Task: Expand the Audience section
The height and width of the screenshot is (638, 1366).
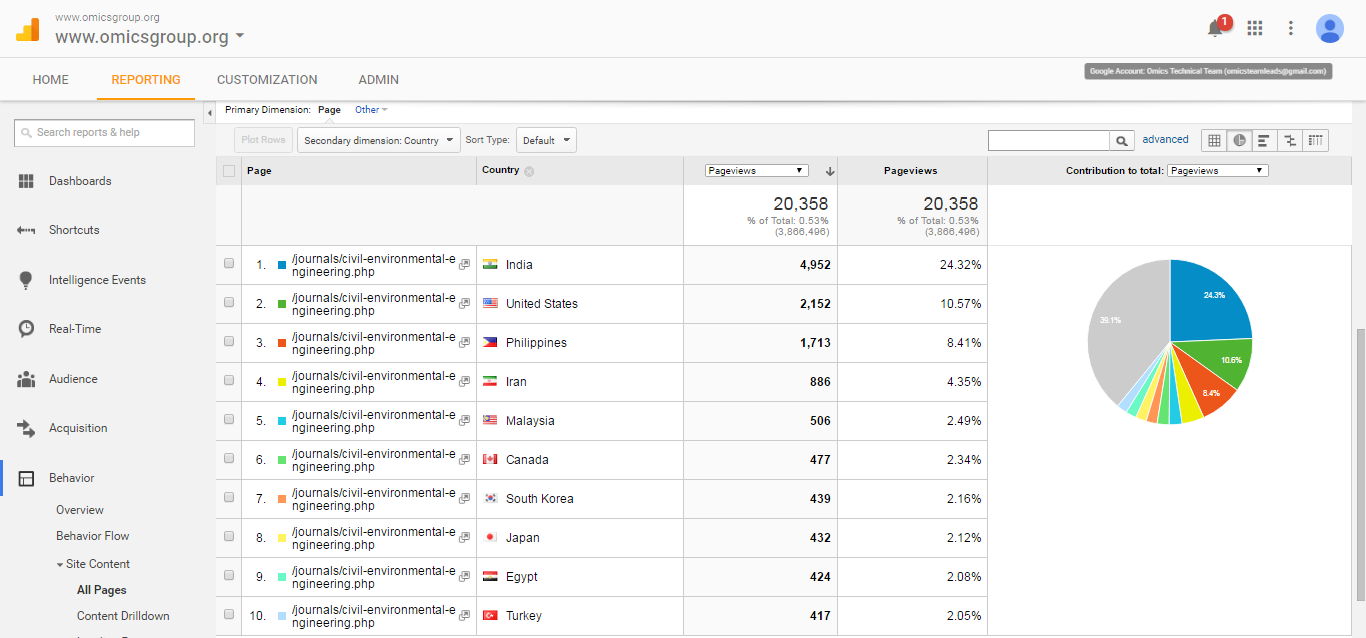Action: (x=73, y=379)
